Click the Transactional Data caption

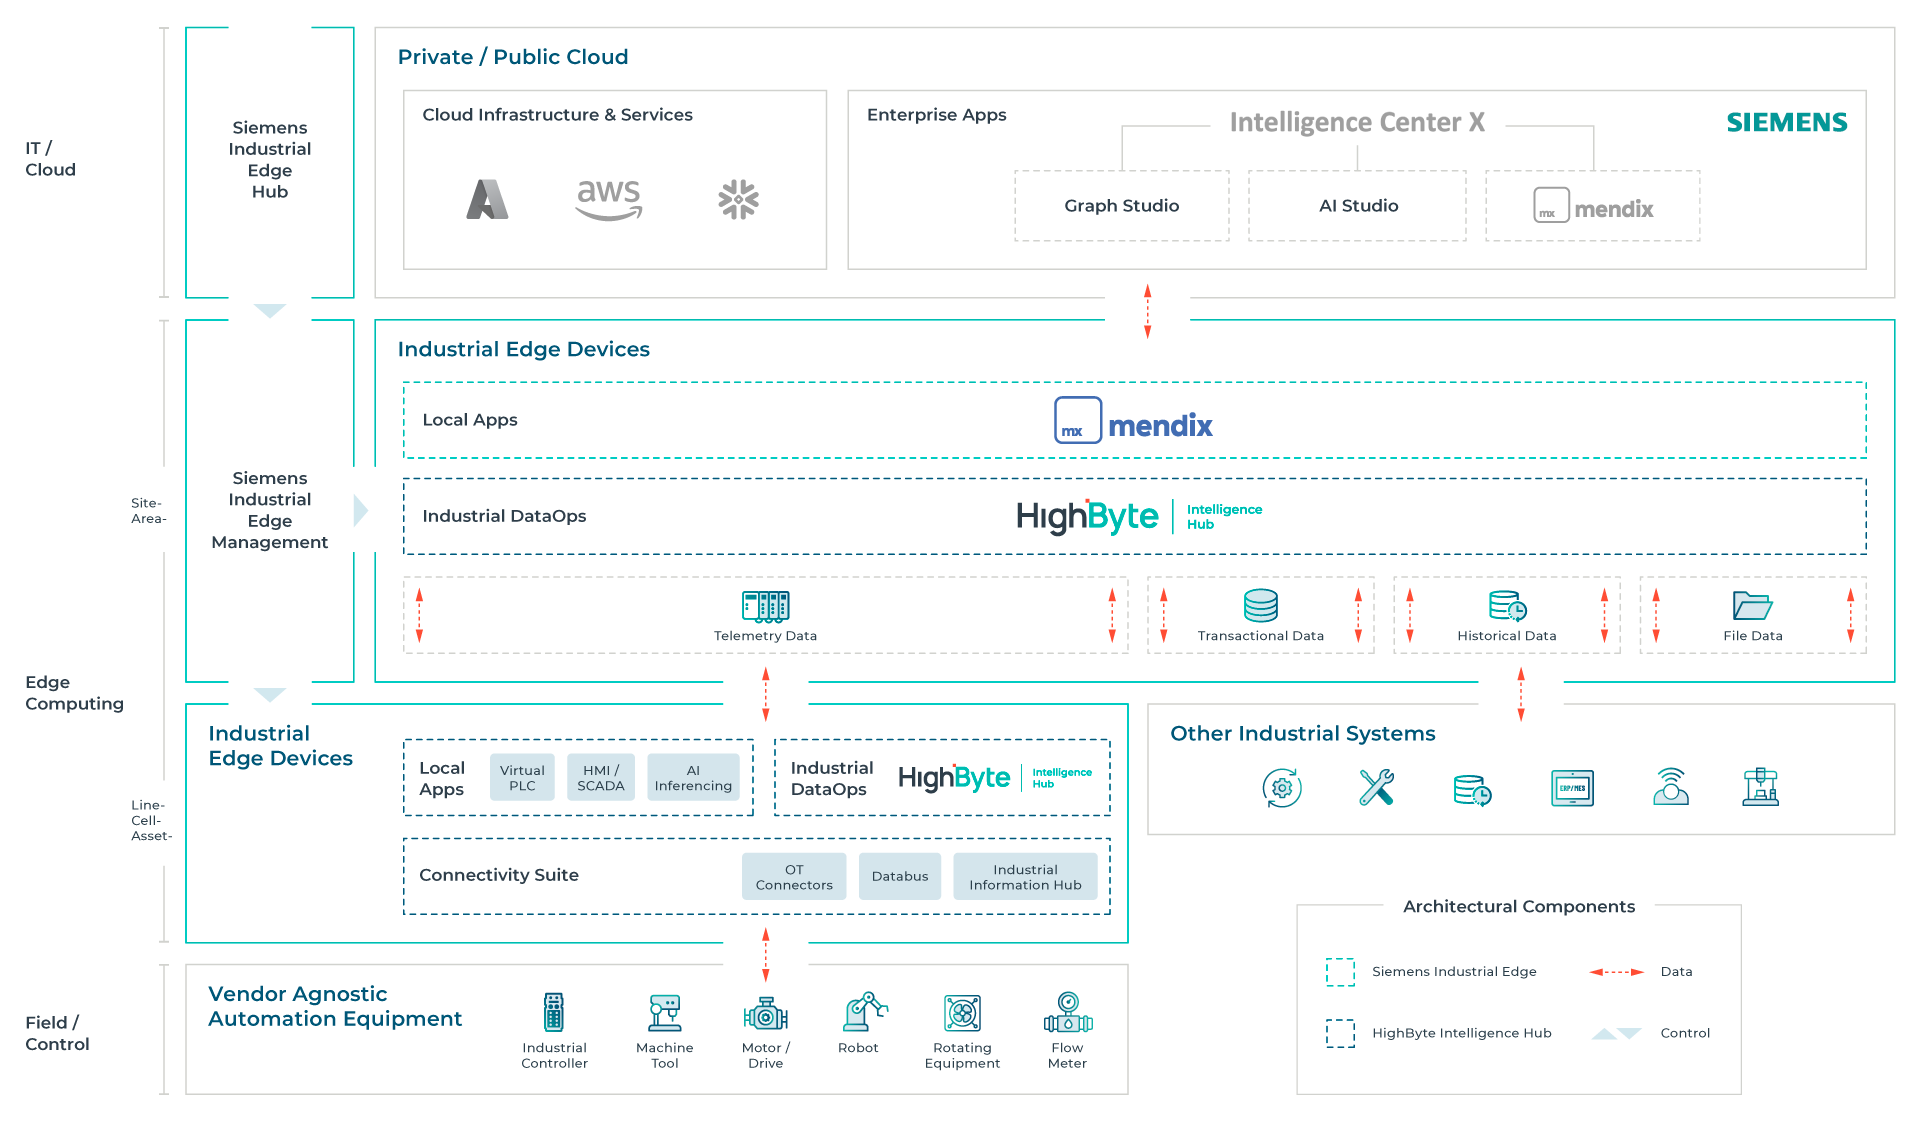point(1260,636)
